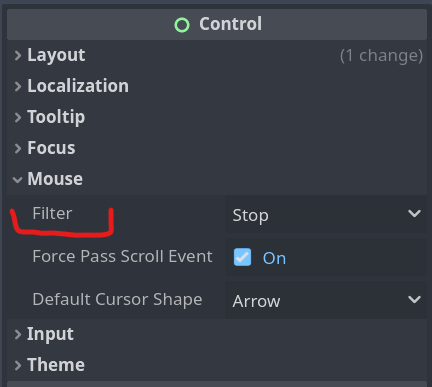Uncheck the Force Pass Scroll Event checkbox
432x387 pixels.
(242, 257)
